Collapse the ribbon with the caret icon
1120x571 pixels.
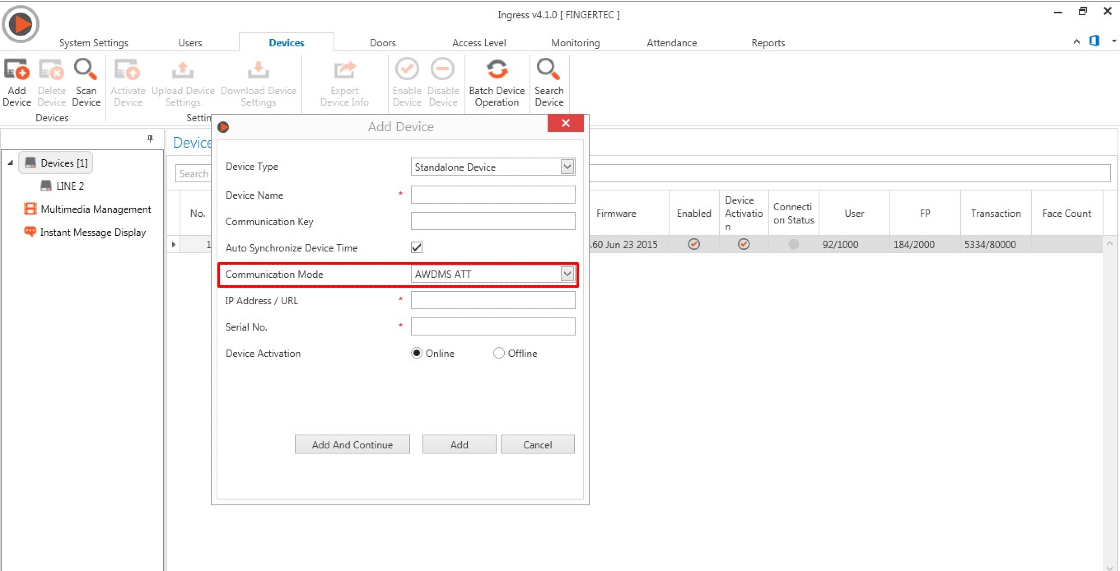1077,43
